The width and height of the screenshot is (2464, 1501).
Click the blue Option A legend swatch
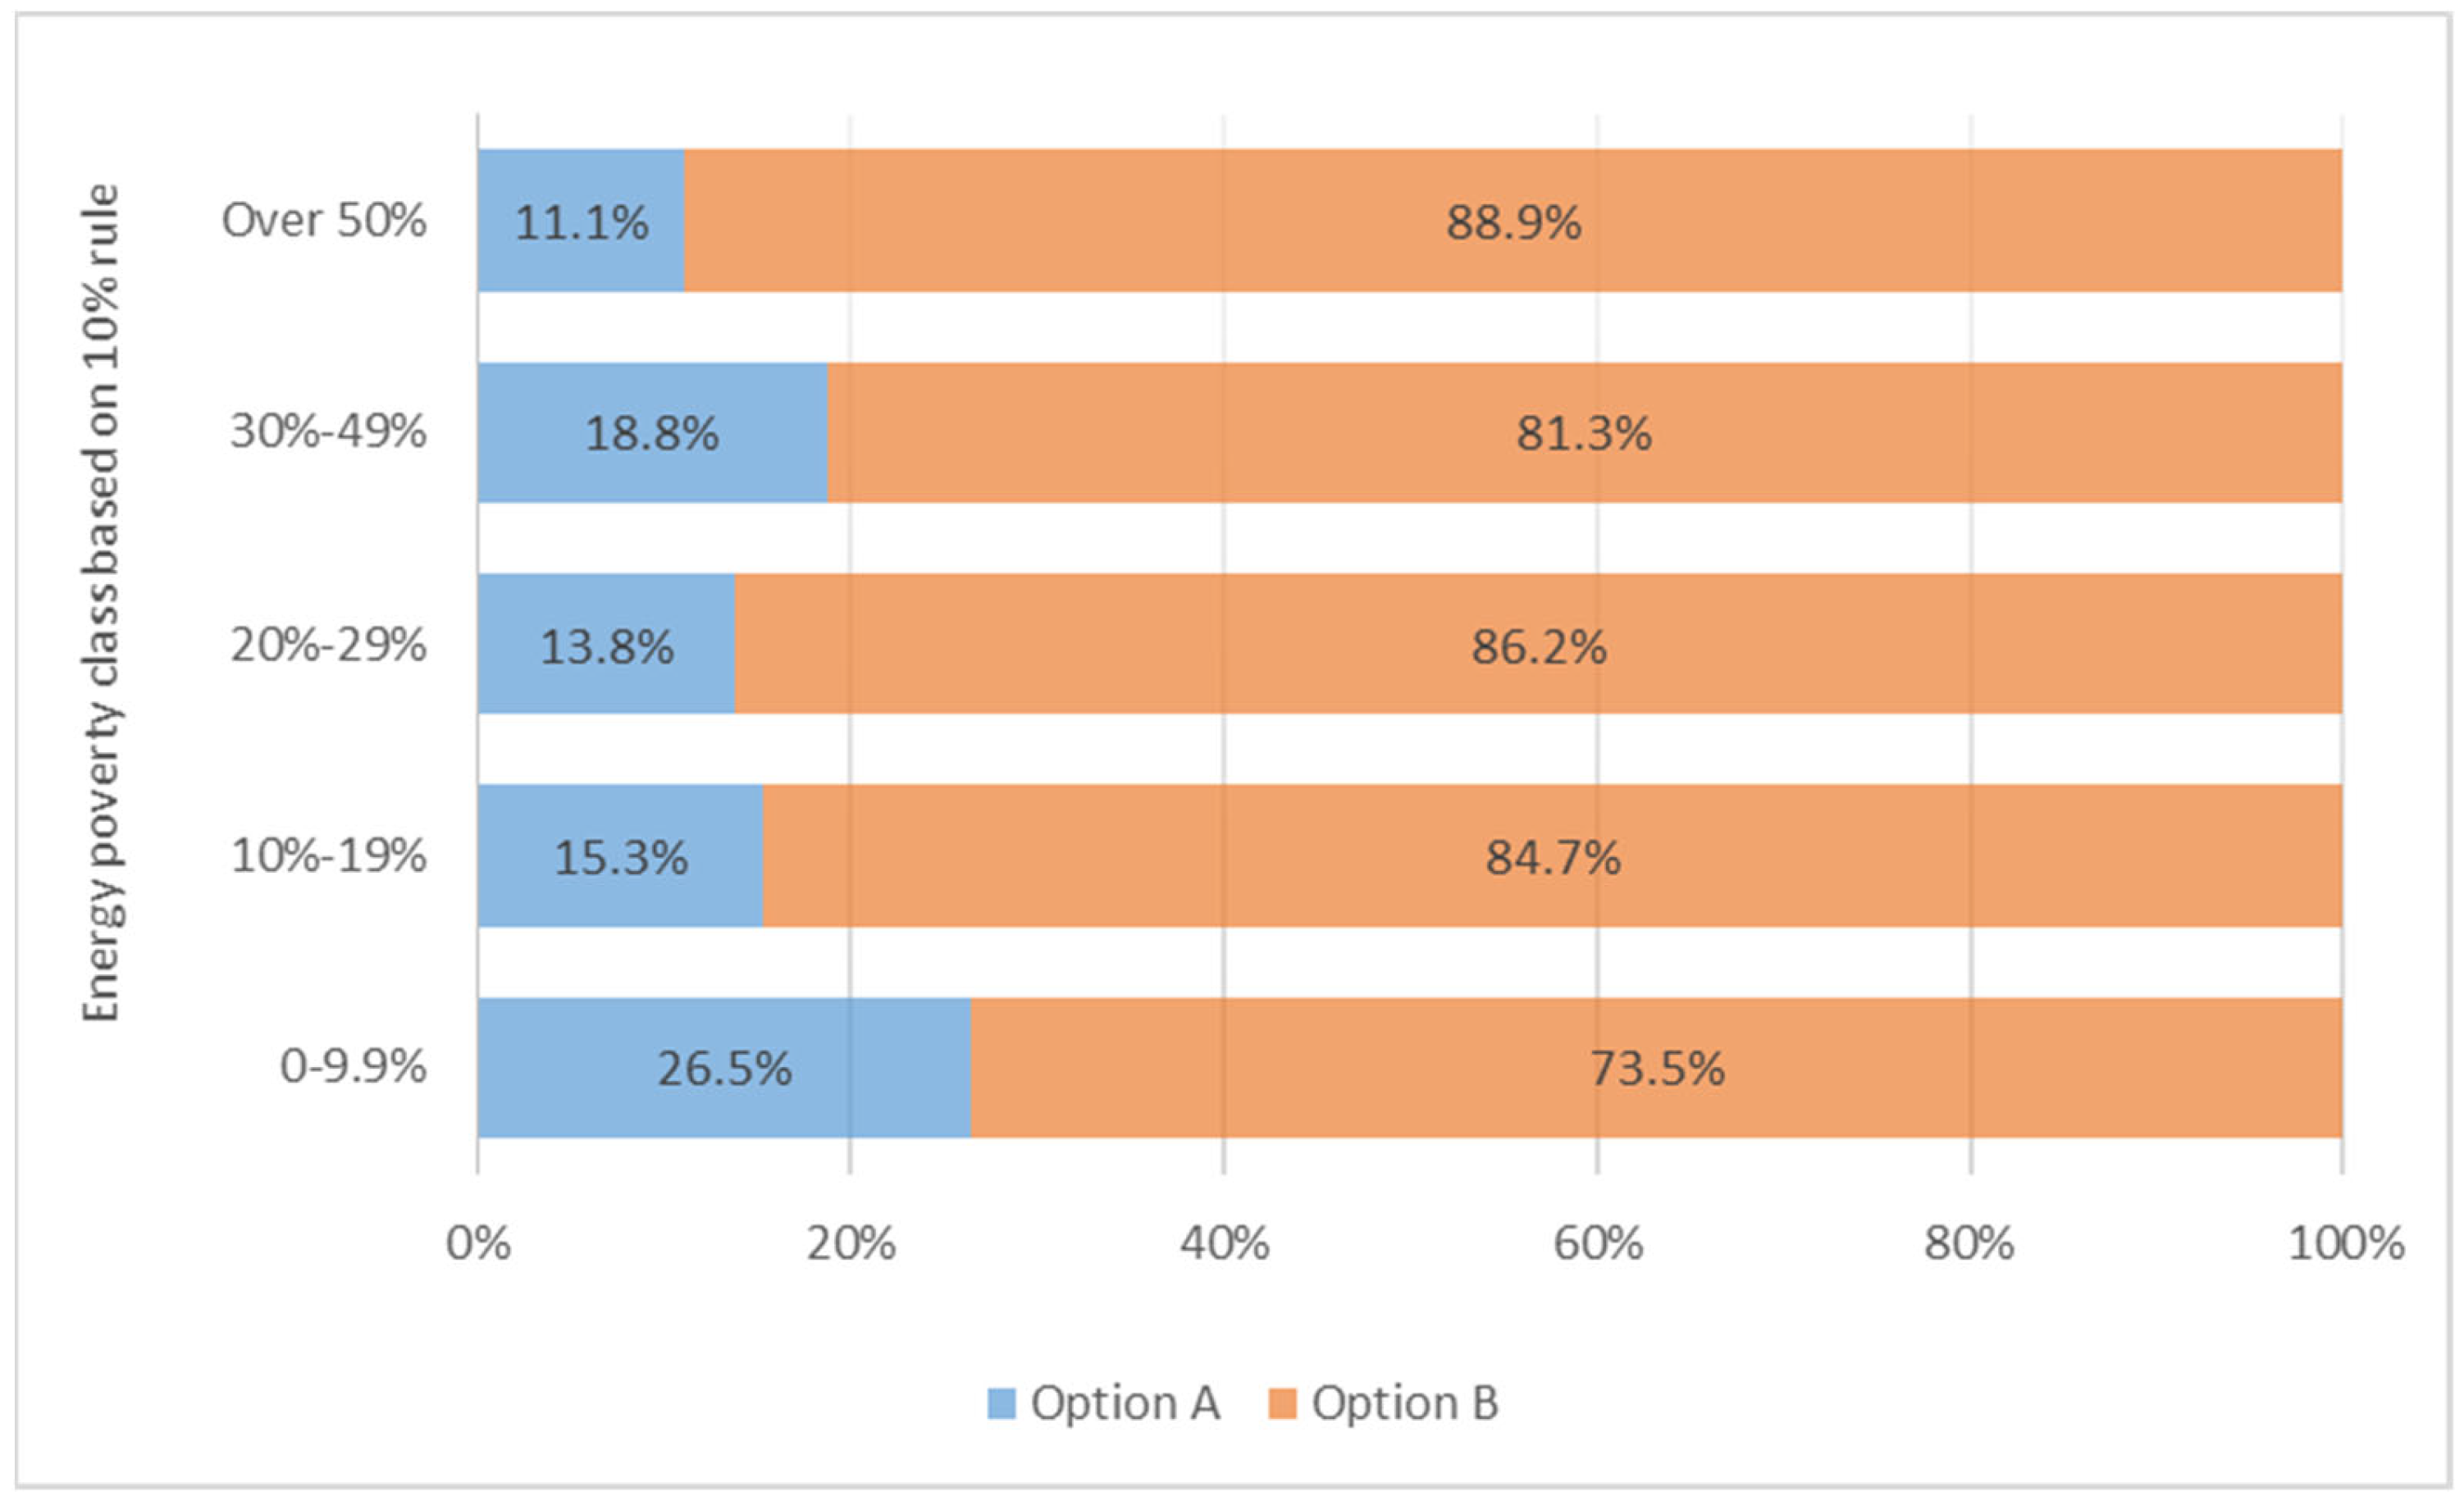click(1001, 1403)
